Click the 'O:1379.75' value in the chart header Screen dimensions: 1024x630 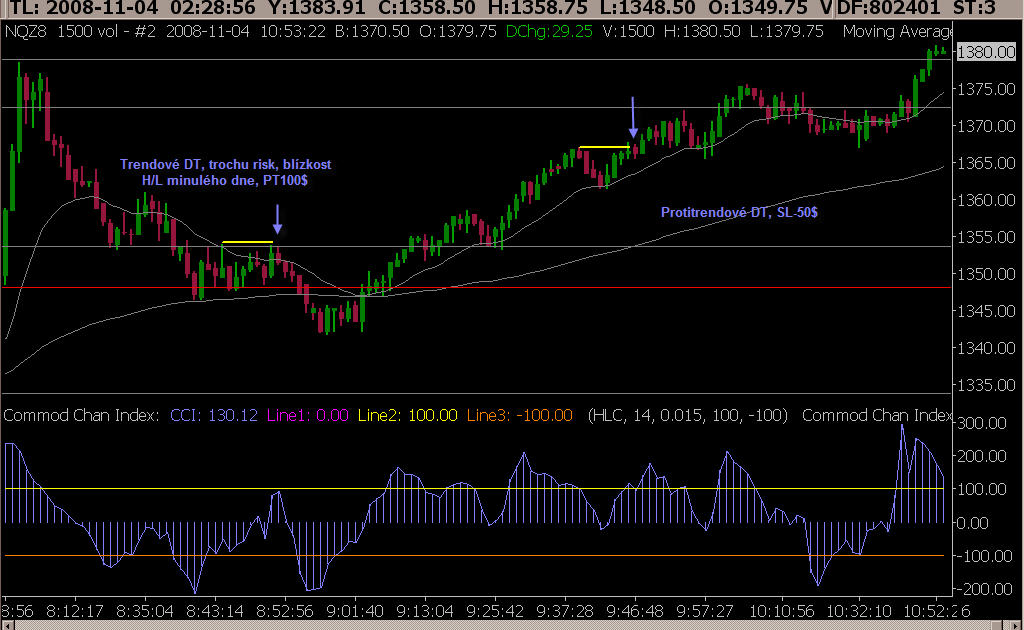(x=458, y=31)
